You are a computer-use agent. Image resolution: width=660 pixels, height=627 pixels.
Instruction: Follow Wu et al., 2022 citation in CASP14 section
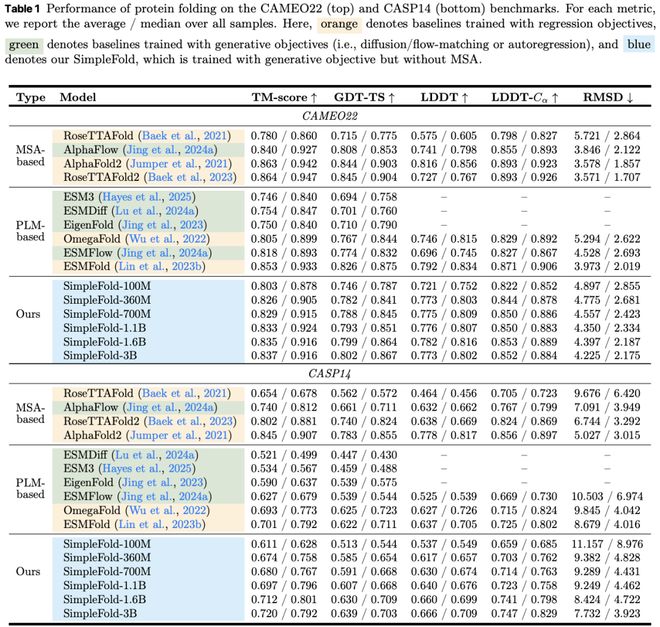[181, 509]
